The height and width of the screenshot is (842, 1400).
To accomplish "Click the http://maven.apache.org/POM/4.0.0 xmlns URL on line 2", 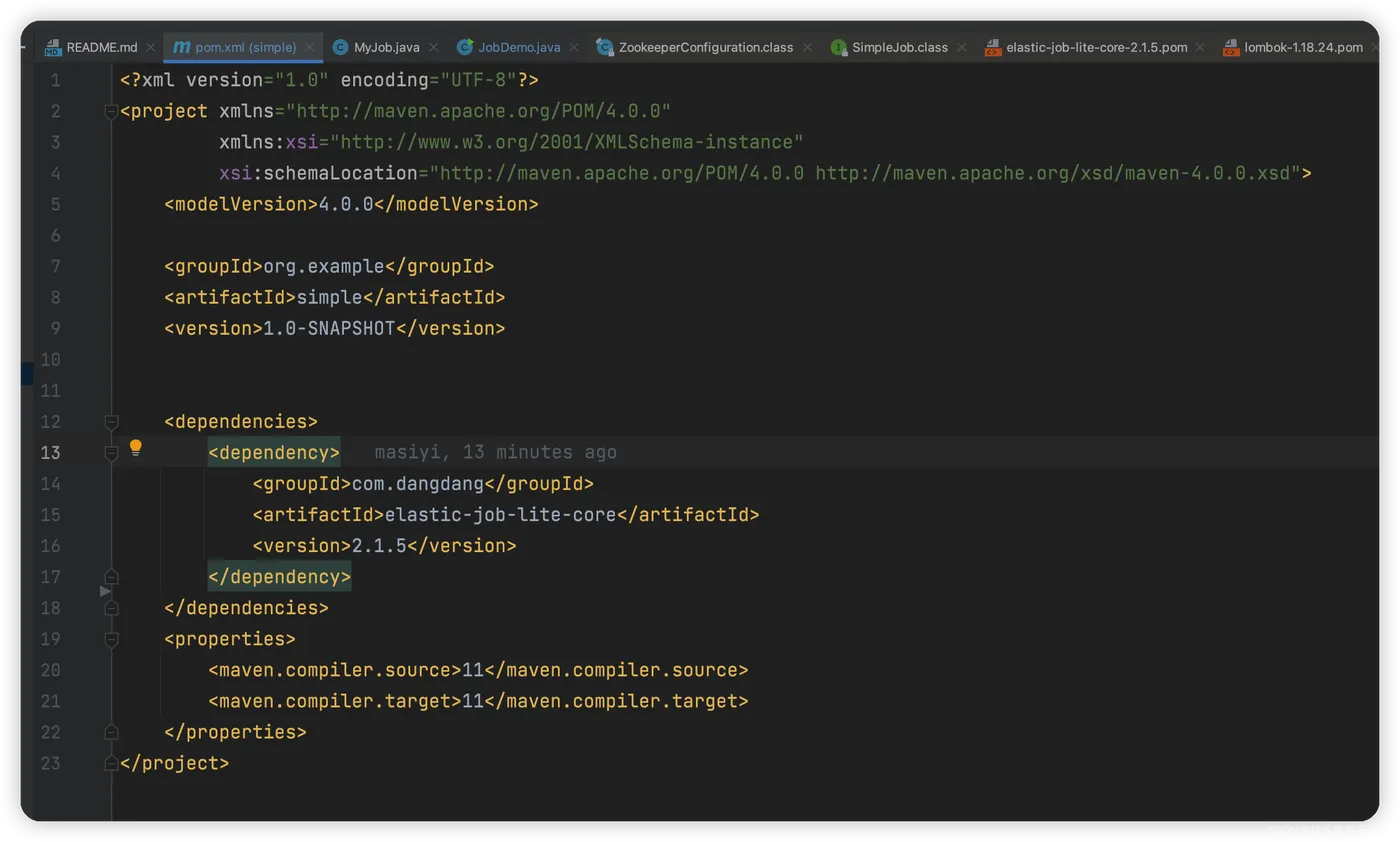I will pos(479,111).
